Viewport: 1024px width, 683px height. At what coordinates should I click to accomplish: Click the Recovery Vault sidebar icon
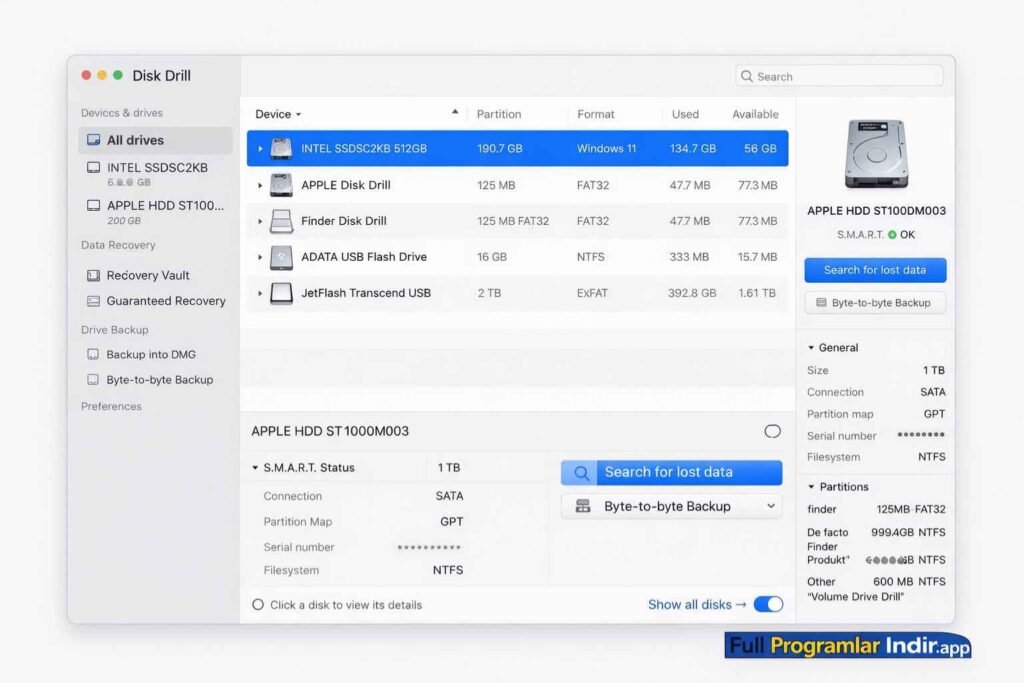pos(93,275)
